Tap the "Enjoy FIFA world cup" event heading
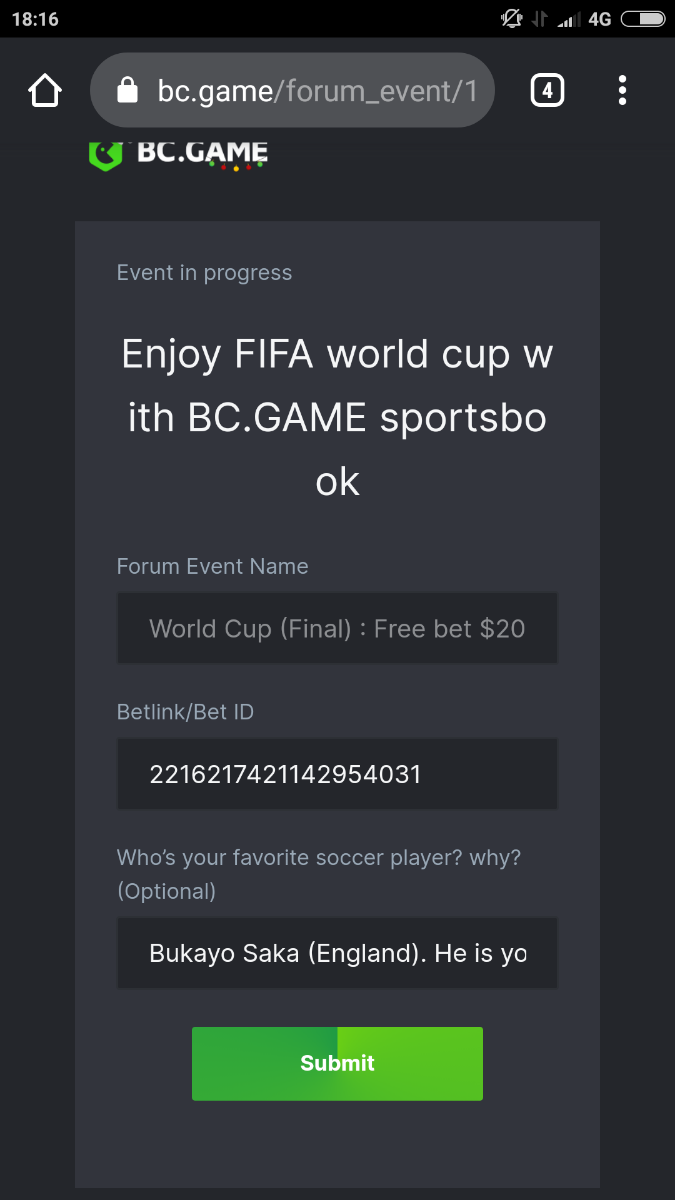 337,418
